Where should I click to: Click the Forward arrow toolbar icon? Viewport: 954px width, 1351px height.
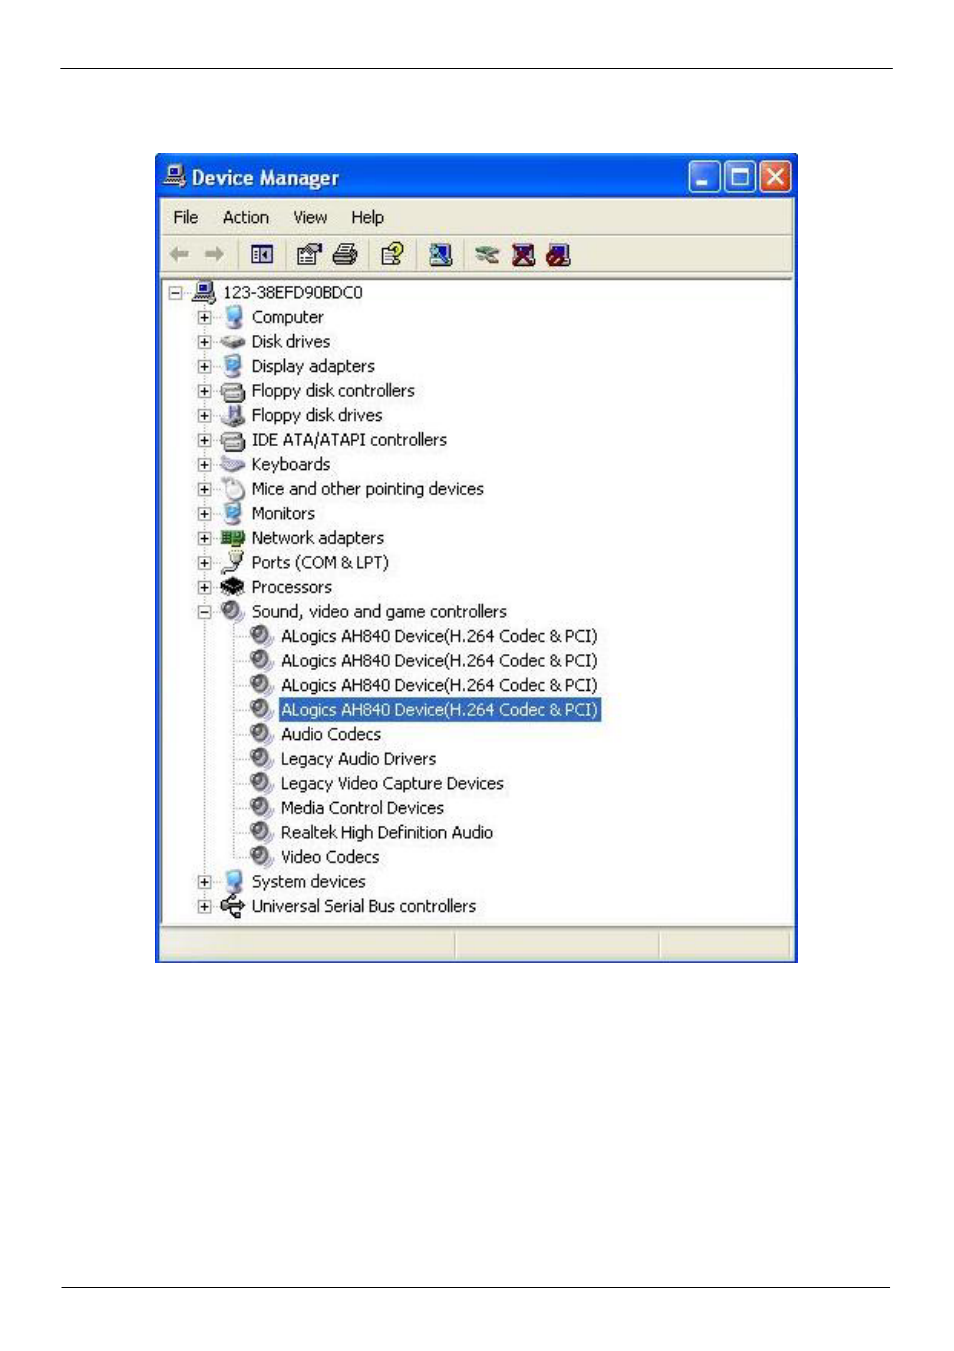point(213,255)
